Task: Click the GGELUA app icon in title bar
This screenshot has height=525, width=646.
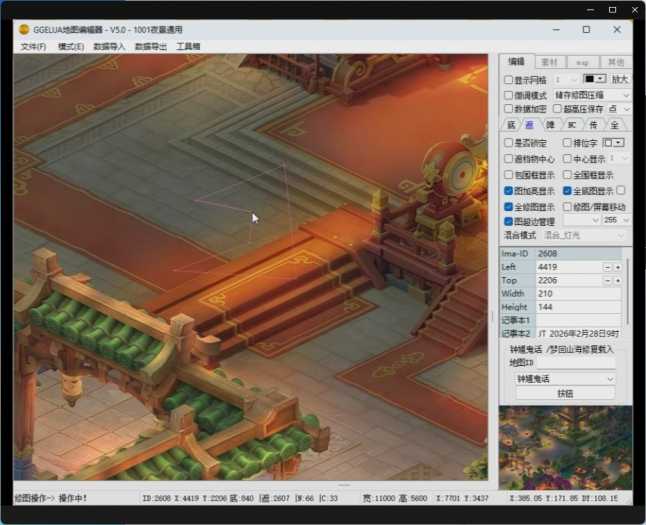Action: tap(24, 29)
